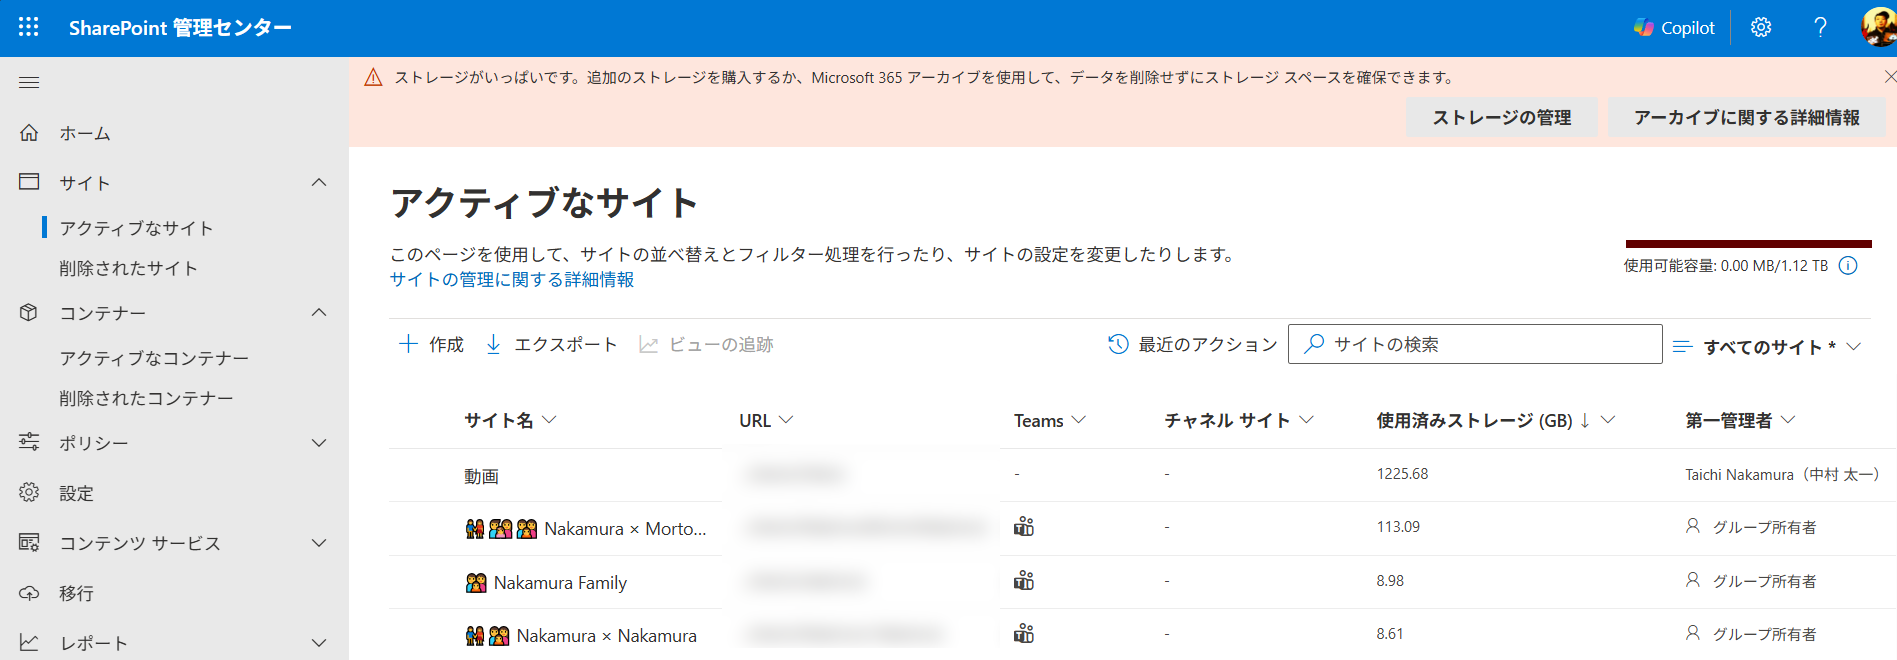Screen dimensions: 1897x660
Task: Open サイトの管理に関する詳細情報 link
Action: [512, 280]
